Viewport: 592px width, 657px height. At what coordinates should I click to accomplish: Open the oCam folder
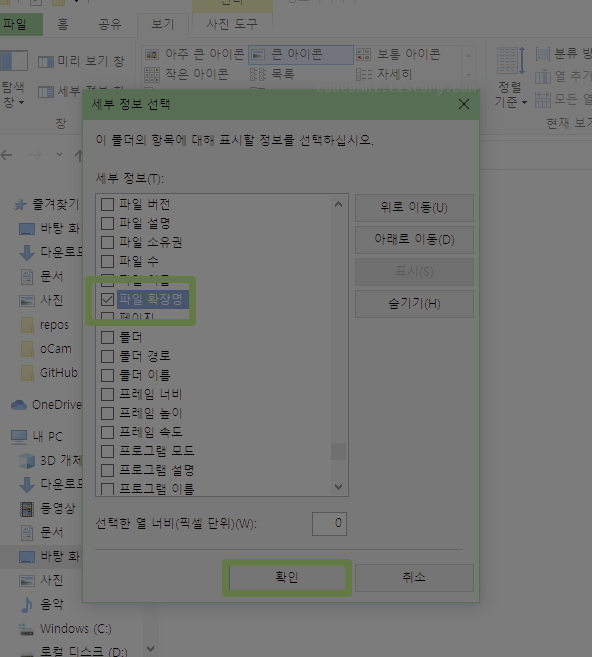[46, 349]
